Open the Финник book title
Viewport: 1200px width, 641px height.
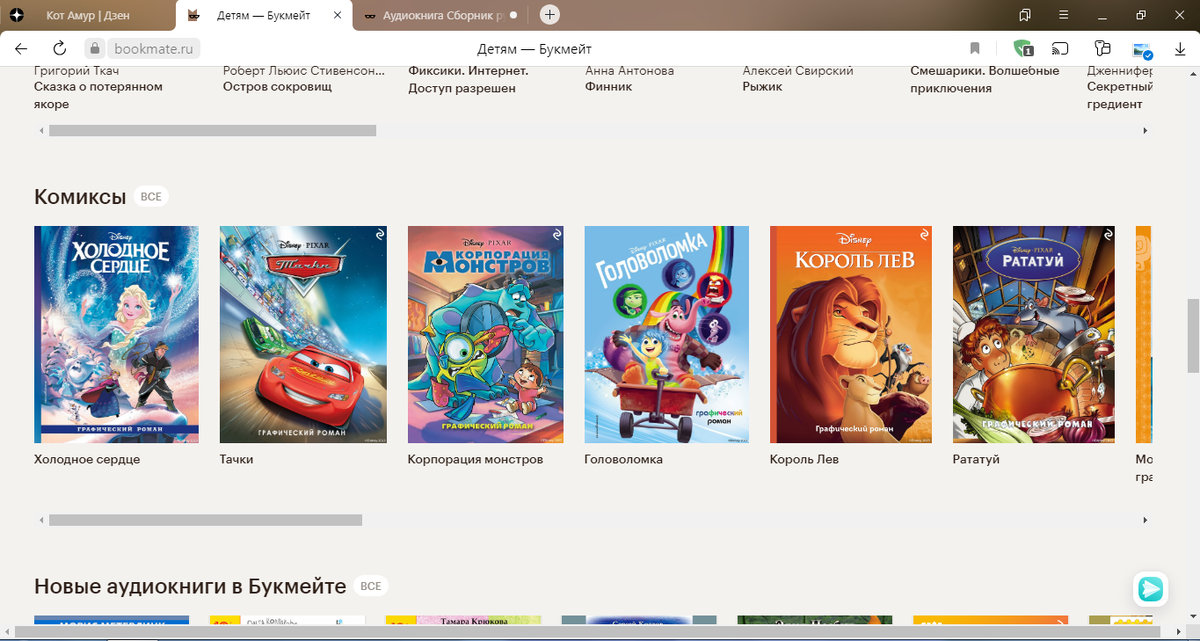[x=608, y=87]
